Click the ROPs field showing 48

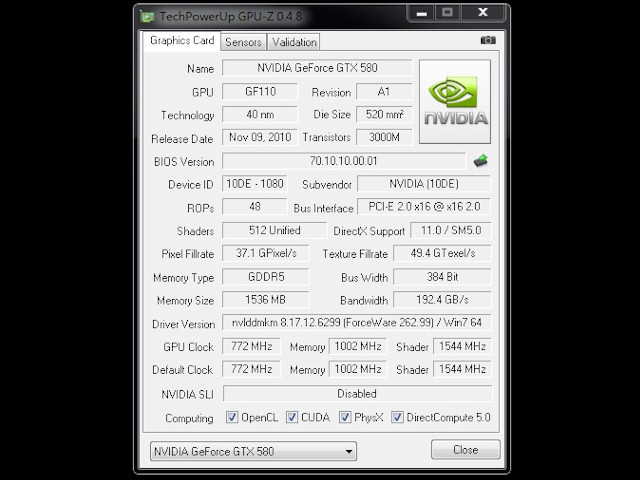(x=255, y=207)
